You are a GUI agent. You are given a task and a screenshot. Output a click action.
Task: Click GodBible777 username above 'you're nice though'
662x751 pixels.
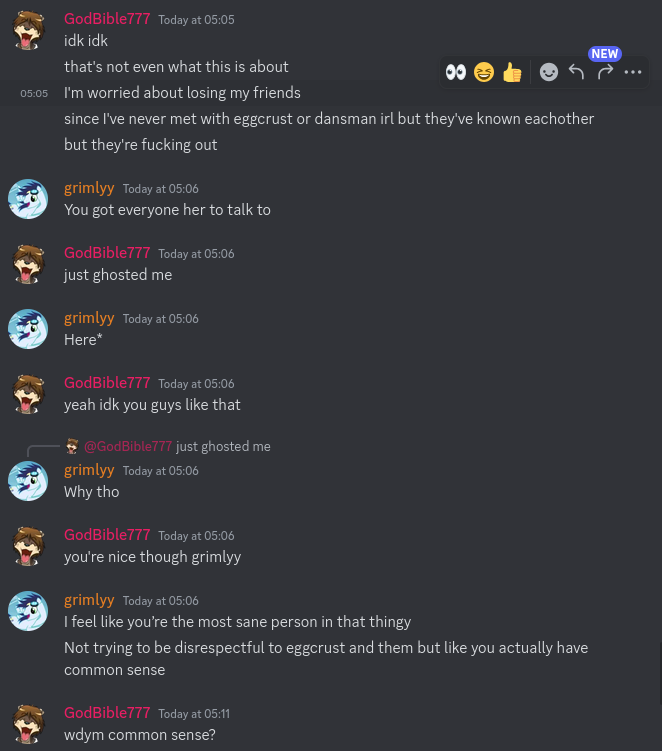pos(107,535)
